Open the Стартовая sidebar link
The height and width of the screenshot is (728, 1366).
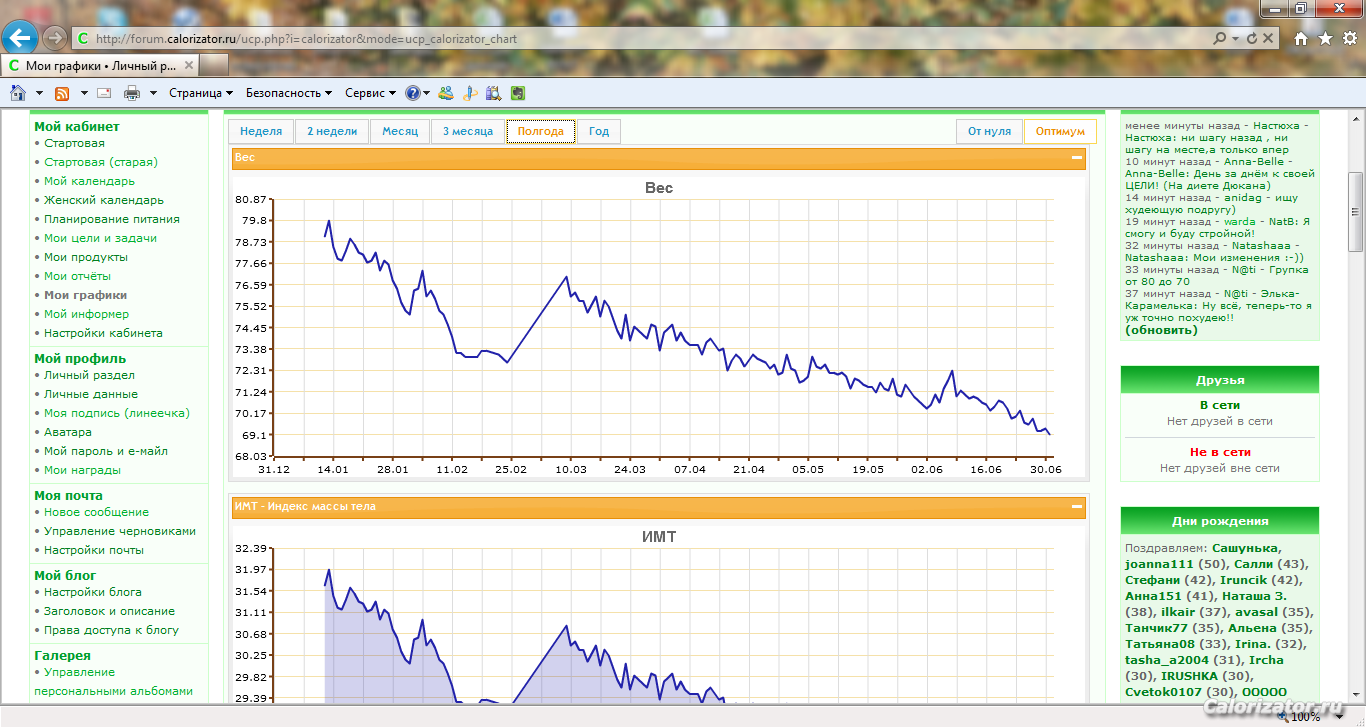coord(74,143)
